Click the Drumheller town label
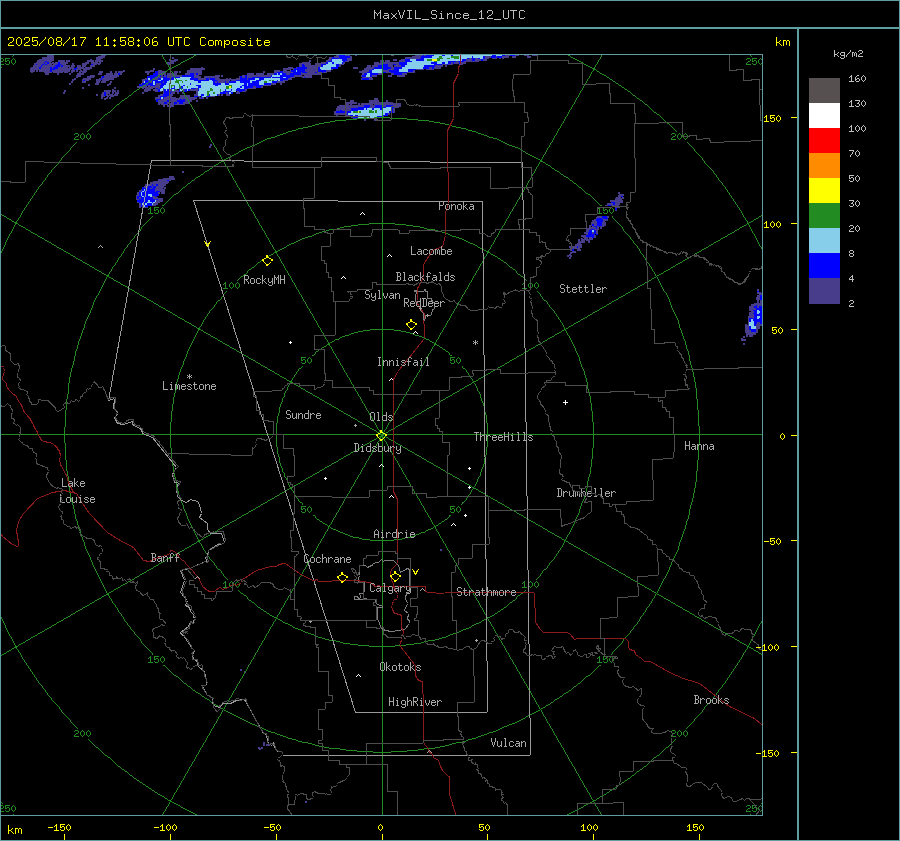The width and height of the screenshot is (900, 841). coord(586,493)
